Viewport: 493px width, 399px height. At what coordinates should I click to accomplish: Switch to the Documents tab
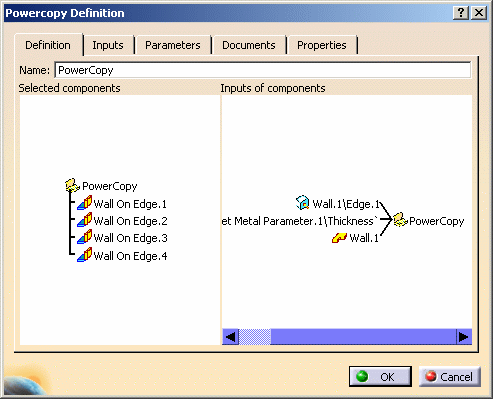(249, 45)
